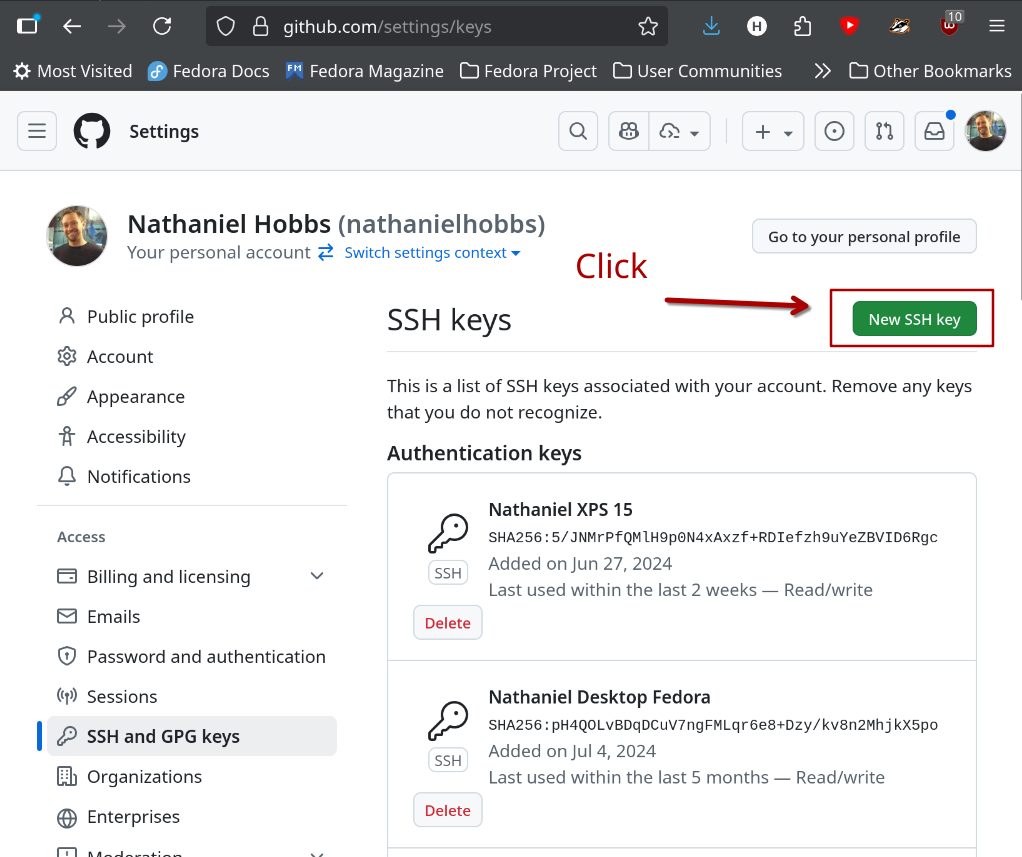
Task: Open the create new dropdown in the header
Action: (772, 131)
